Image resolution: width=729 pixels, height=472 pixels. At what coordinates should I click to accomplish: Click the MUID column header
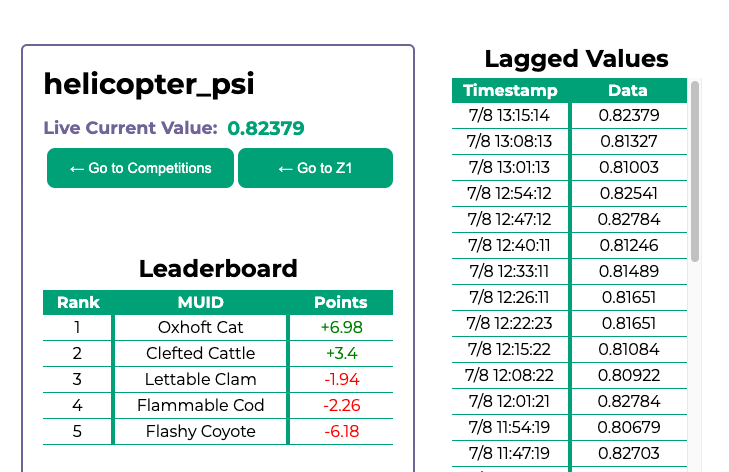coord(200,302)
